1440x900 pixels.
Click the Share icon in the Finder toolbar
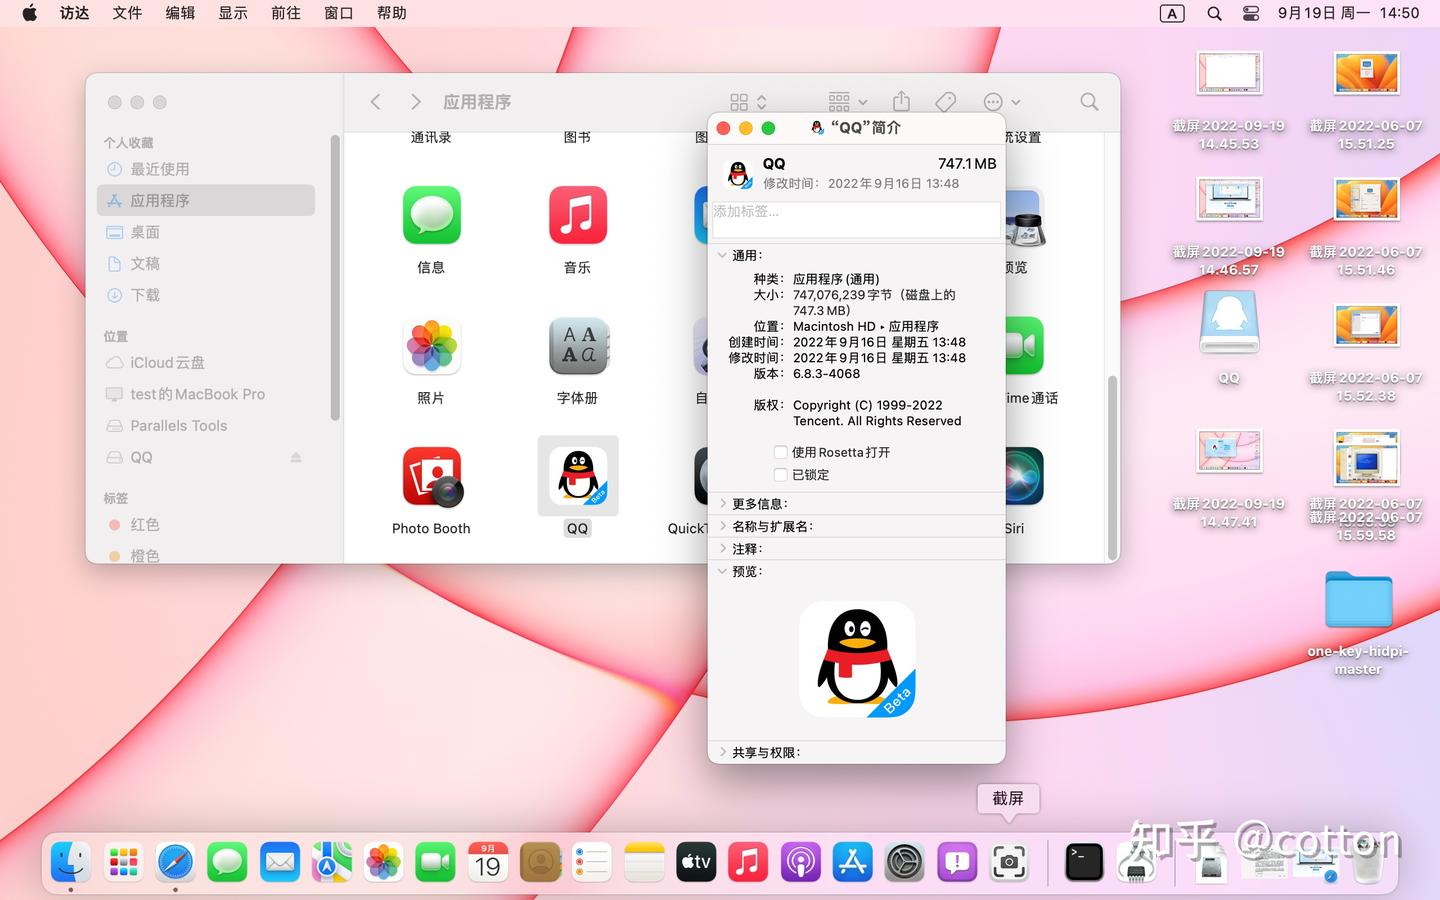[901, 101]
